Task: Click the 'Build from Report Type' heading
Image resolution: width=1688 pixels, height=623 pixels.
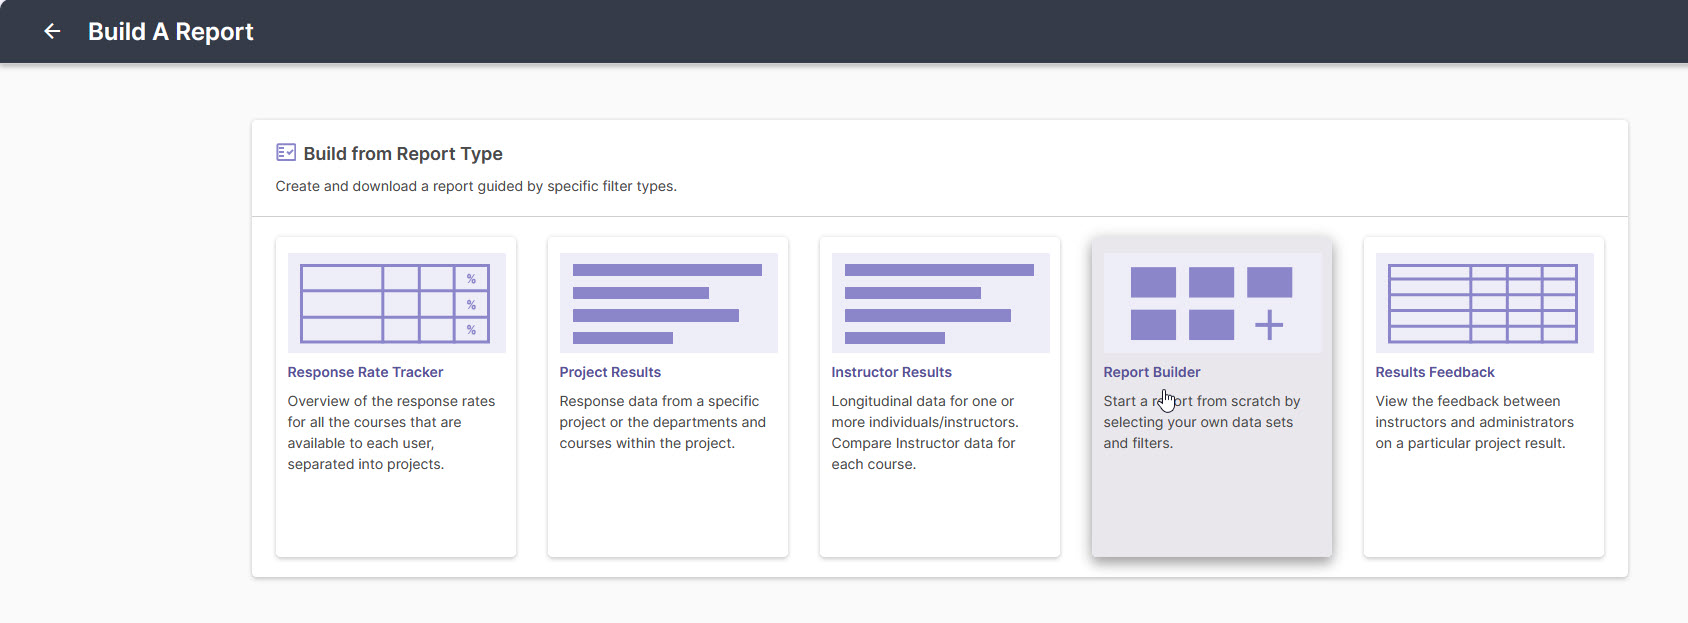Action: 403,153
